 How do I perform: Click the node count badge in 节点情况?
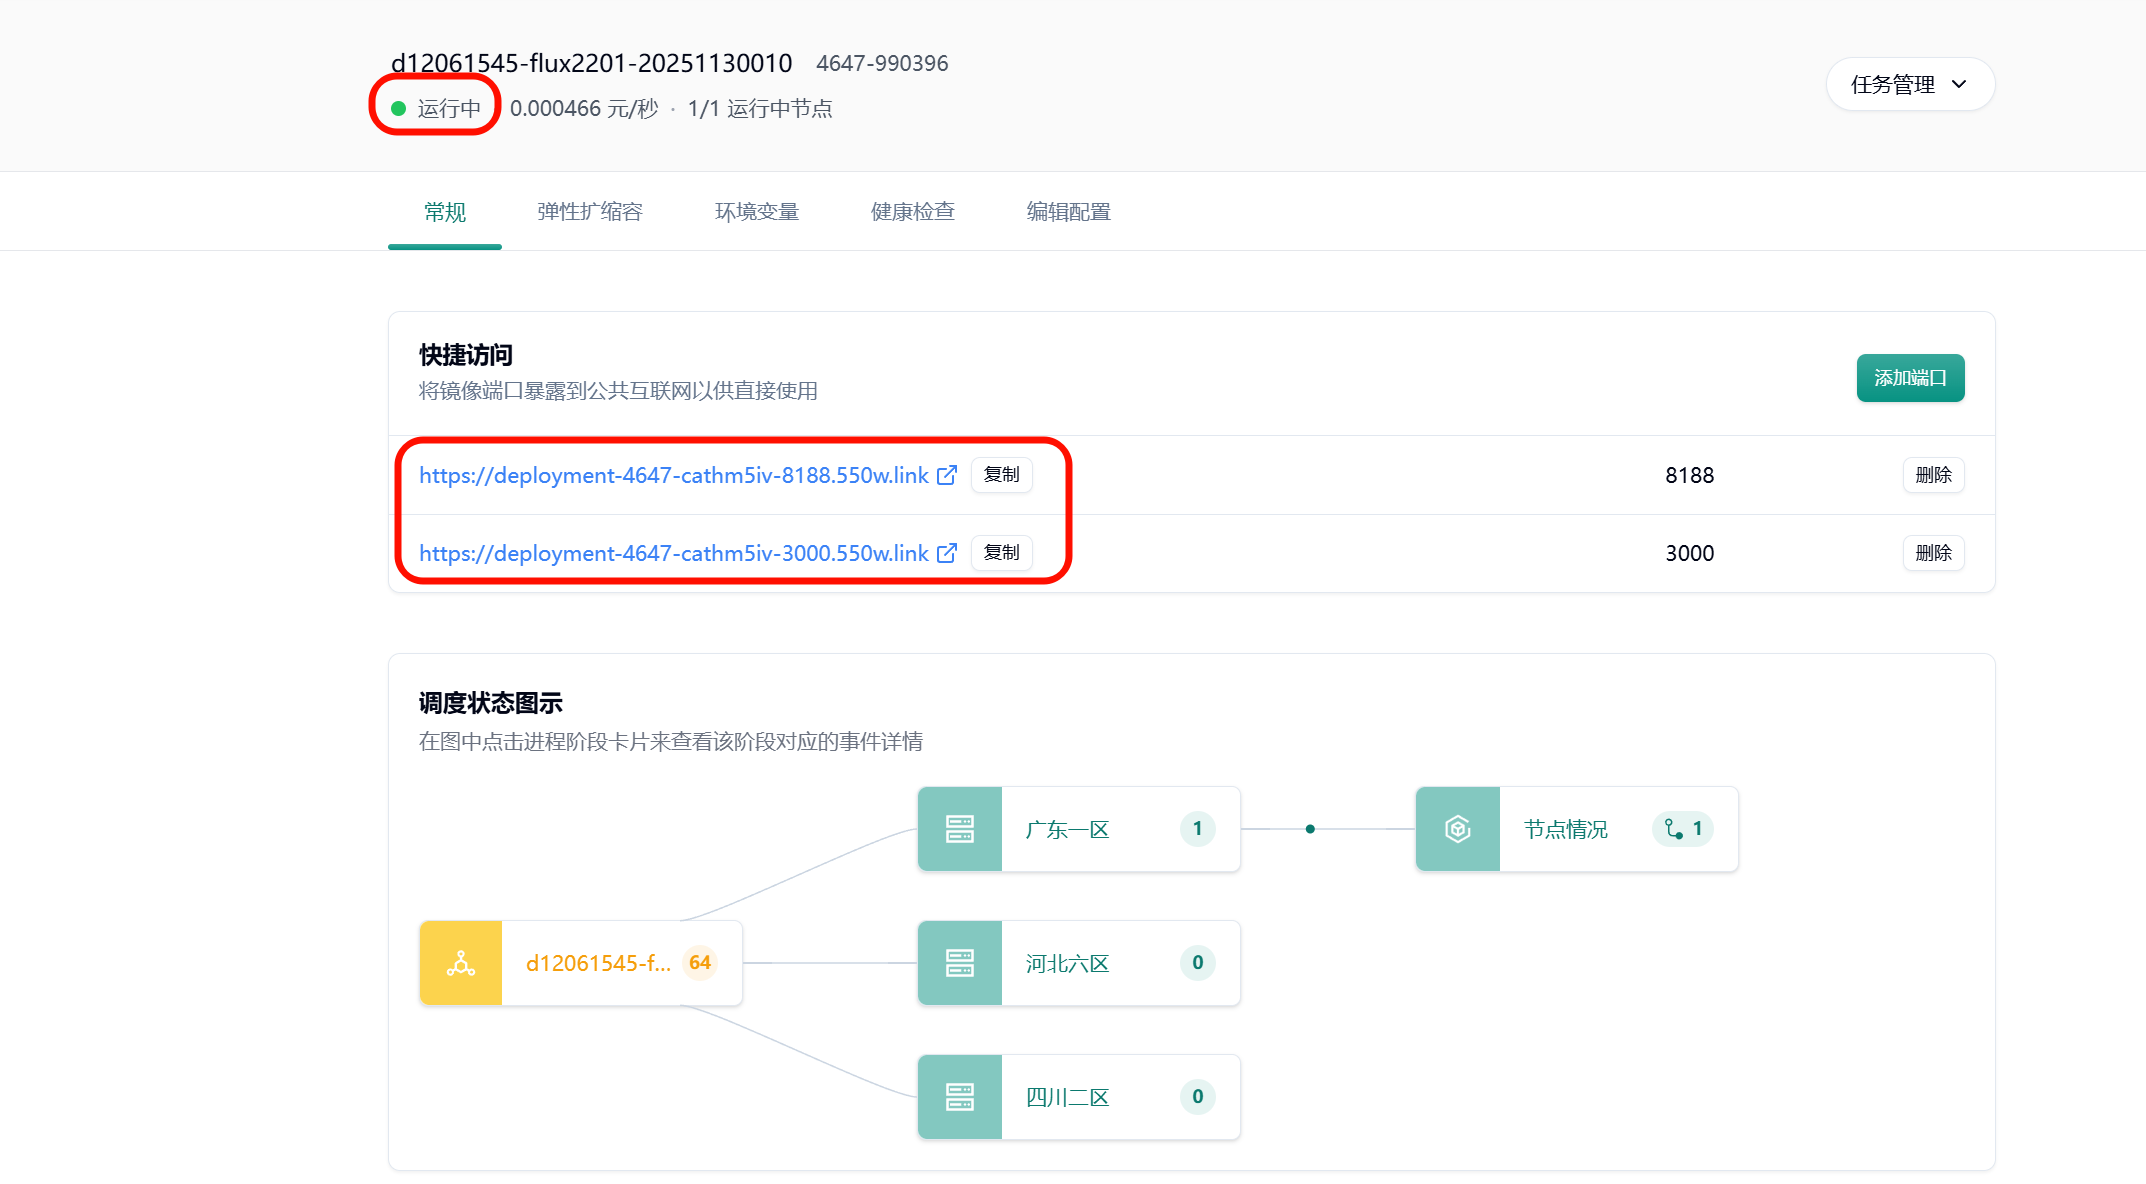click(x=1684, y=829)
